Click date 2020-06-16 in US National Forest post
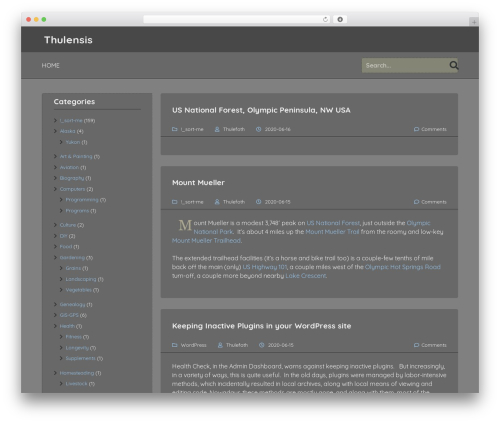 [277, 129]
